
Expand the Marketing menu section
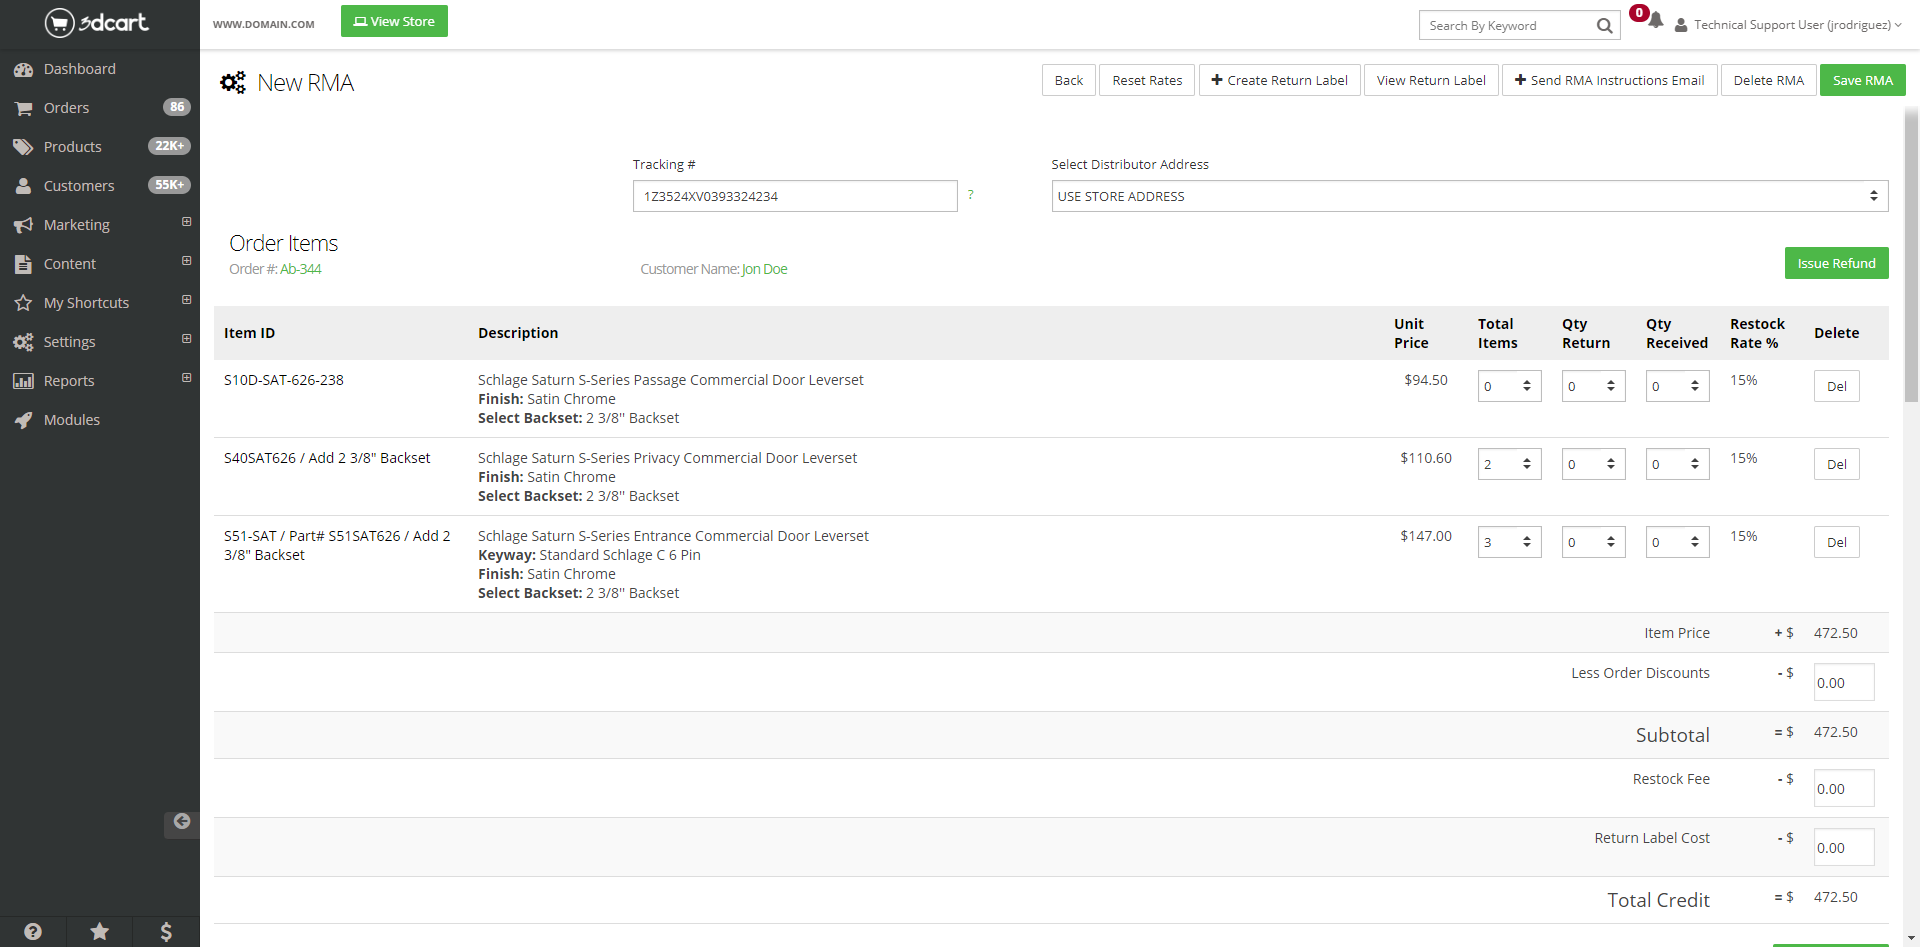click(186, 222)
